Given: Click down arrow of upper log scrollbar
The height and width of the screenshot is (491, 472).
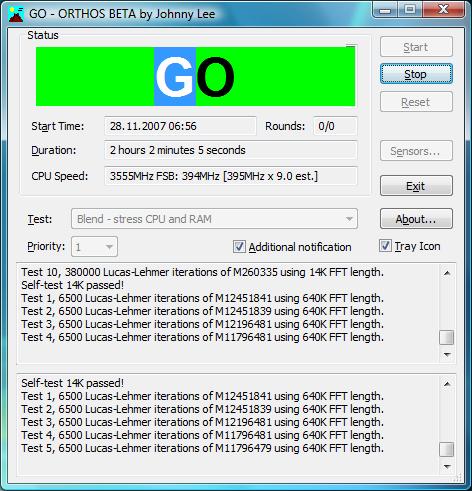Looking at the screenshot, I should [447, 355].
